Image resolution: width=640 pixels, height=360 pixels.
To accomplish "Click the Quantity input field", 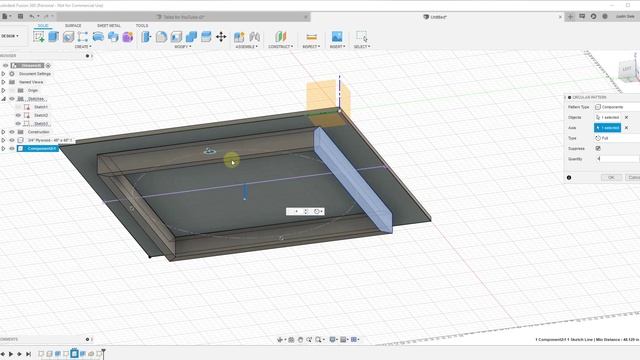I will click(x=617, y=159).
